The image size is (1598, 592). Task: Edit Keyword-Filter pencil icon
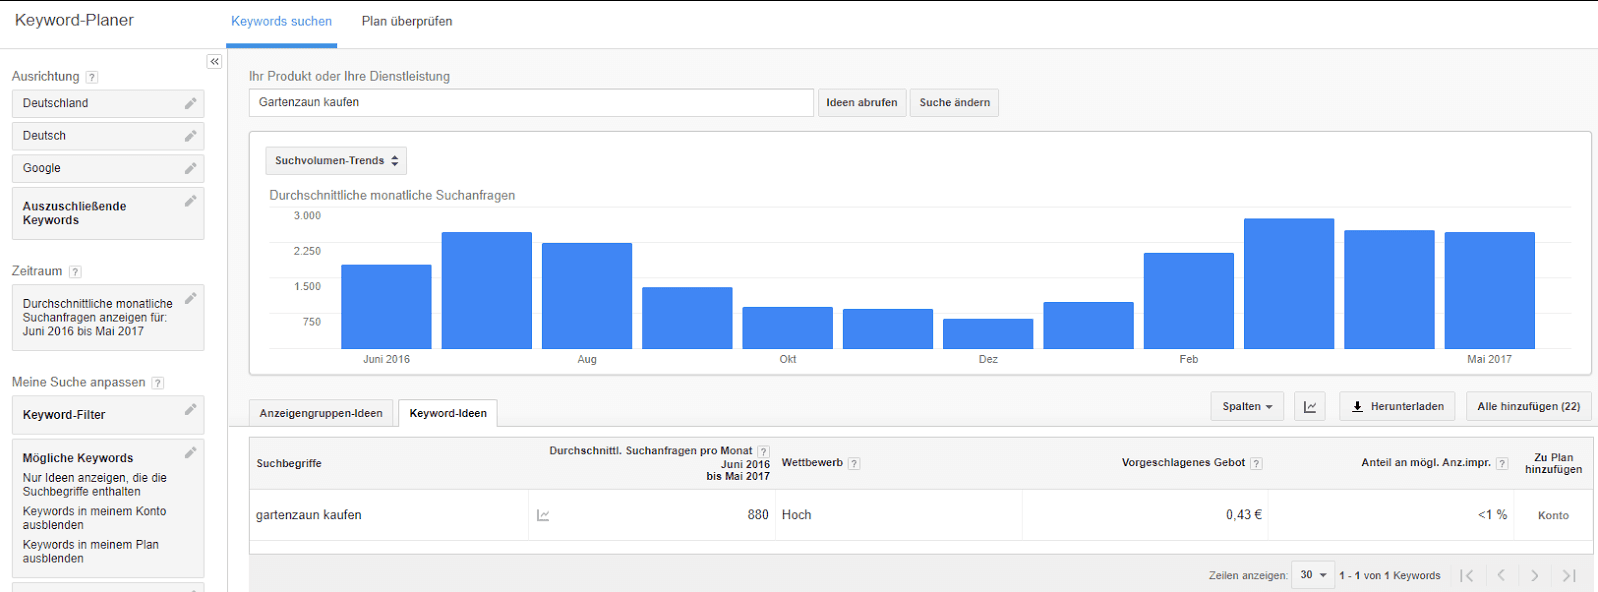[190, 409]
